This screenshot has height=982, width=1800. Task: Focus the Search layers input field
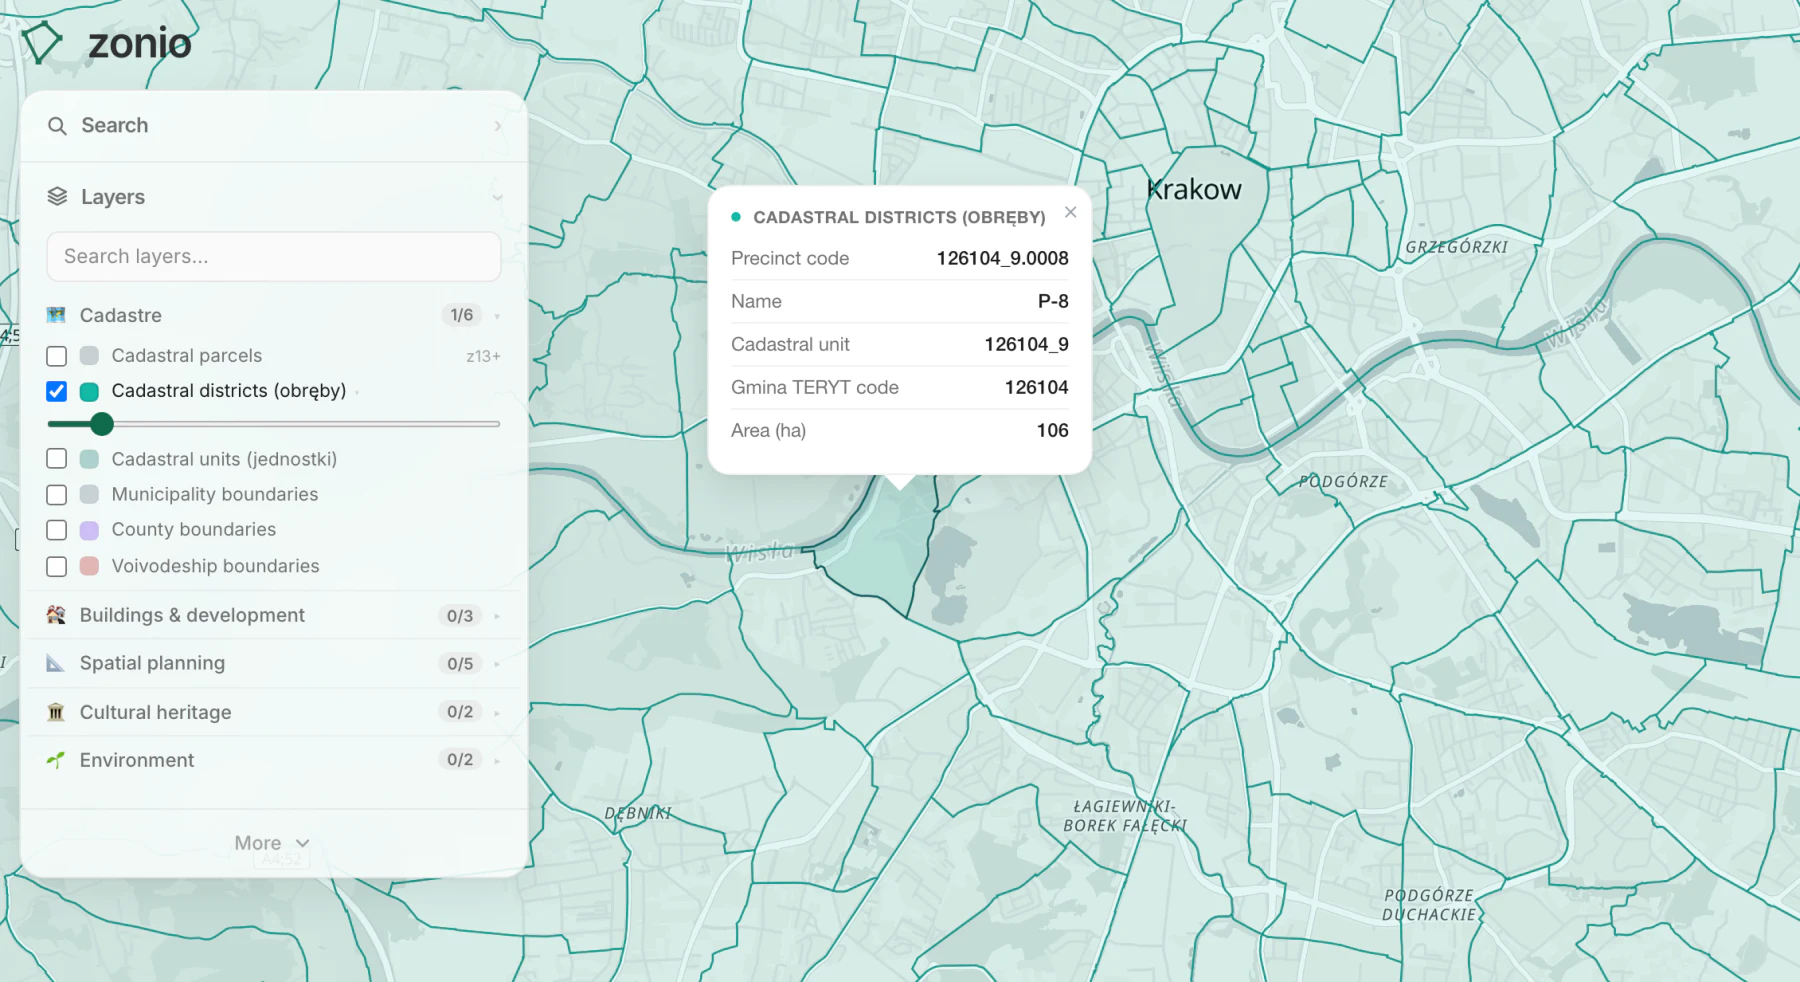(273, 257)
